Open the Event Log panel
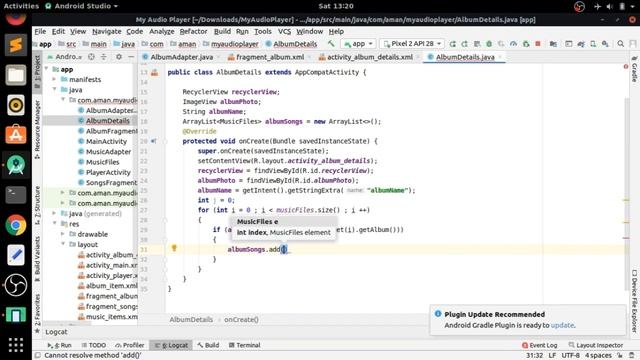 pos(539,345)
